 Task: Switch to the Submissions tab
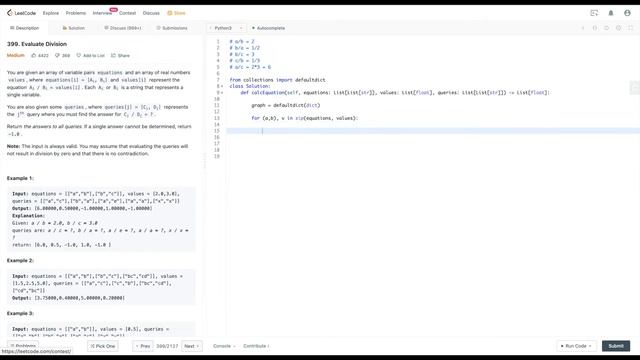coord(172,28)
